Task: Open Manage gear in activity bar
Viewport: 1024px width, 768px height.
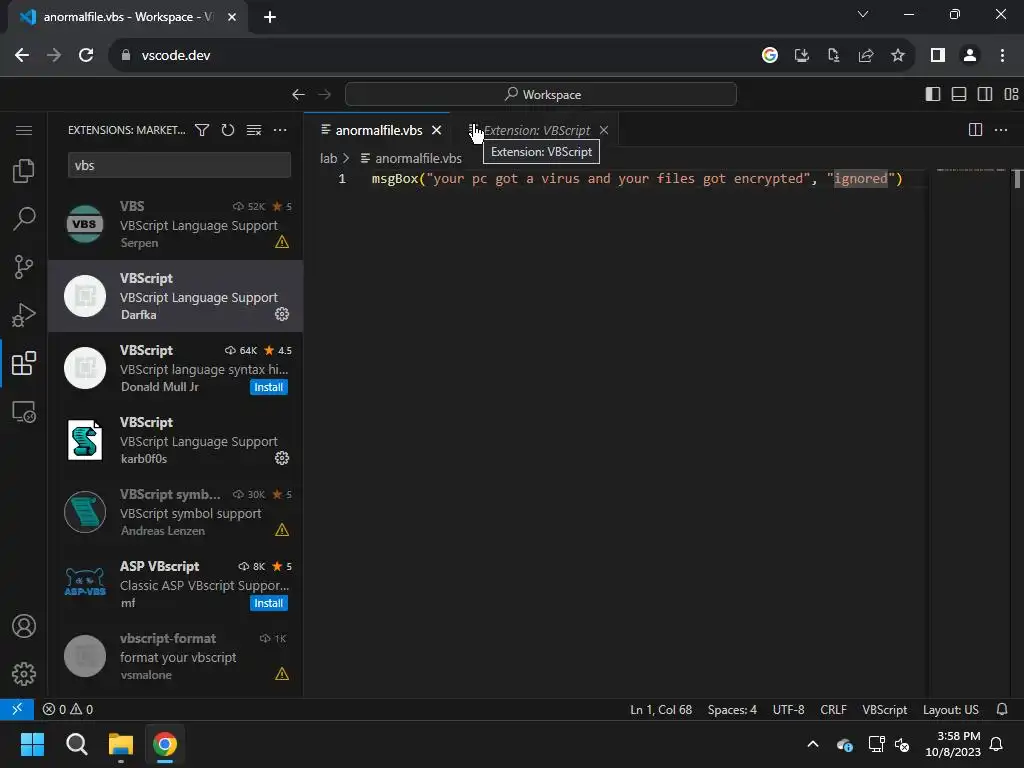Action: click(24, 673)
